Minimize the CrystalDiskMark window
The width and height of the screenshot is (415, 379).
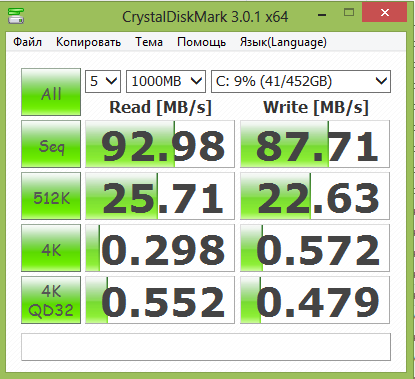tap(322, 15)
